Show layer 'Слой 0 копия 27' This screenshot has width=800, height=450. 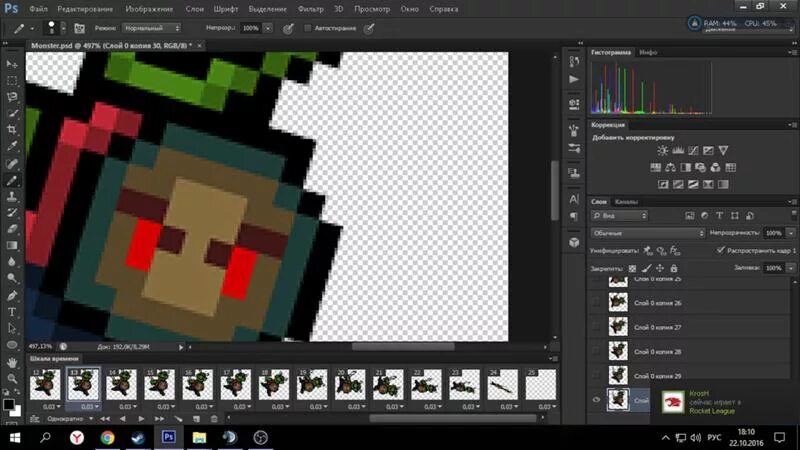point(596,327)
